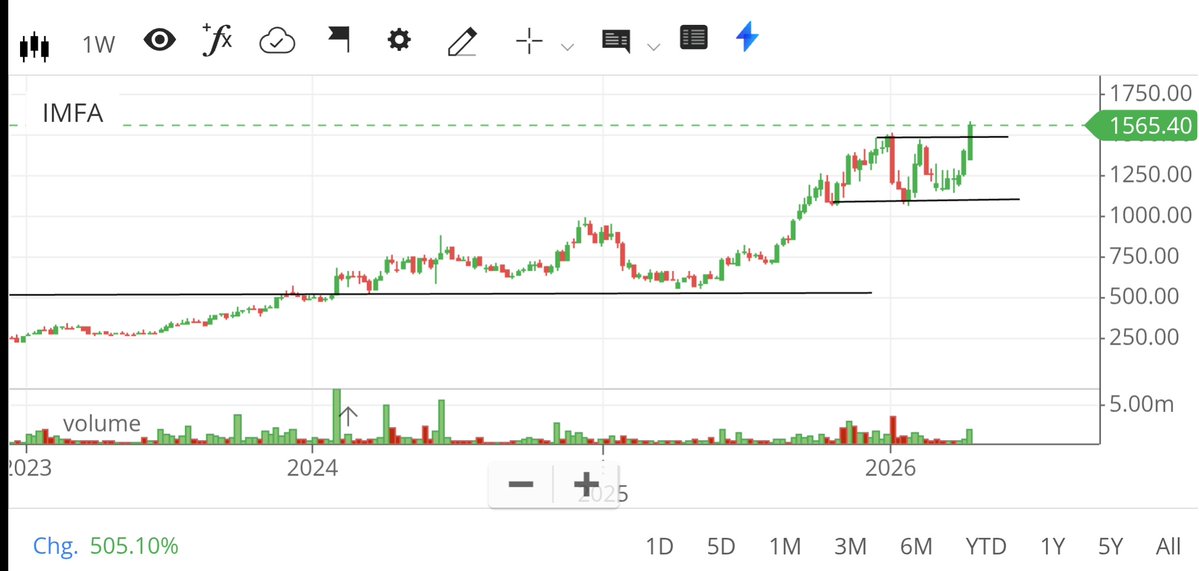Viewport: 1199px width, 571px height.
Task: Open the candlestick chart type selector
Action: click(34, 46)
